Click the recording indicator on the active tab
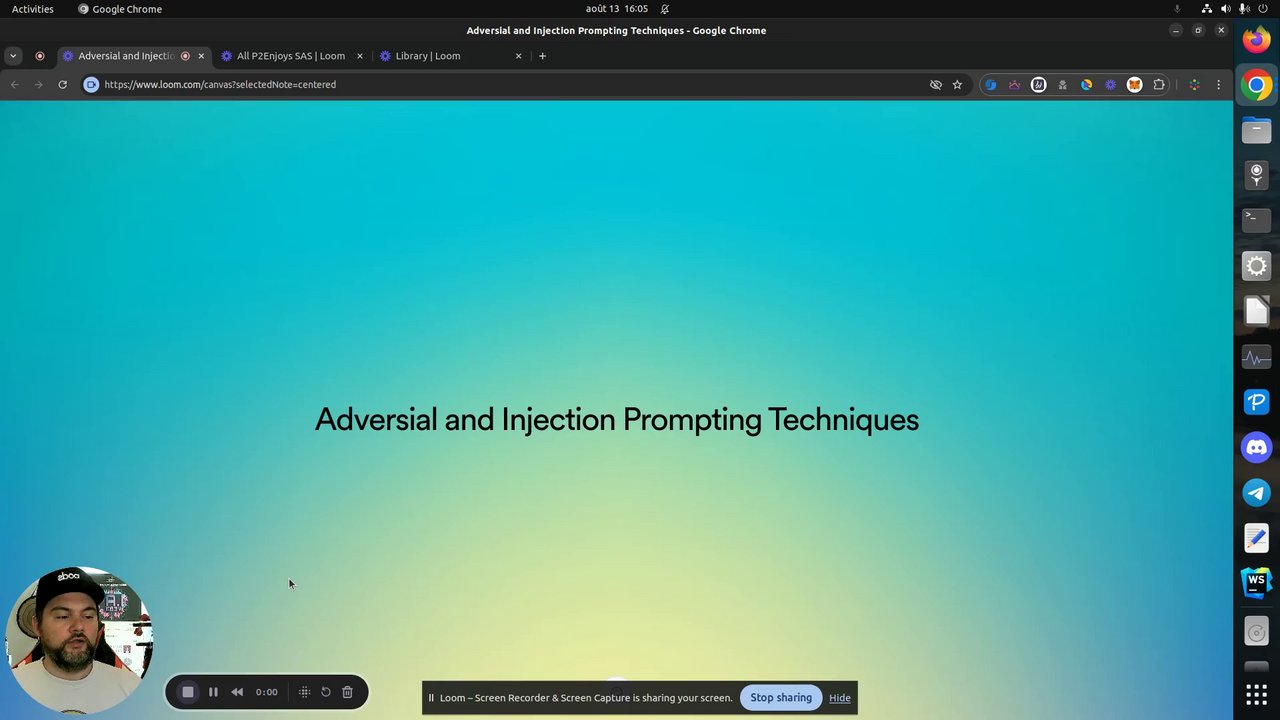This screenshot has height=720, width=1280. click(185, 56)
